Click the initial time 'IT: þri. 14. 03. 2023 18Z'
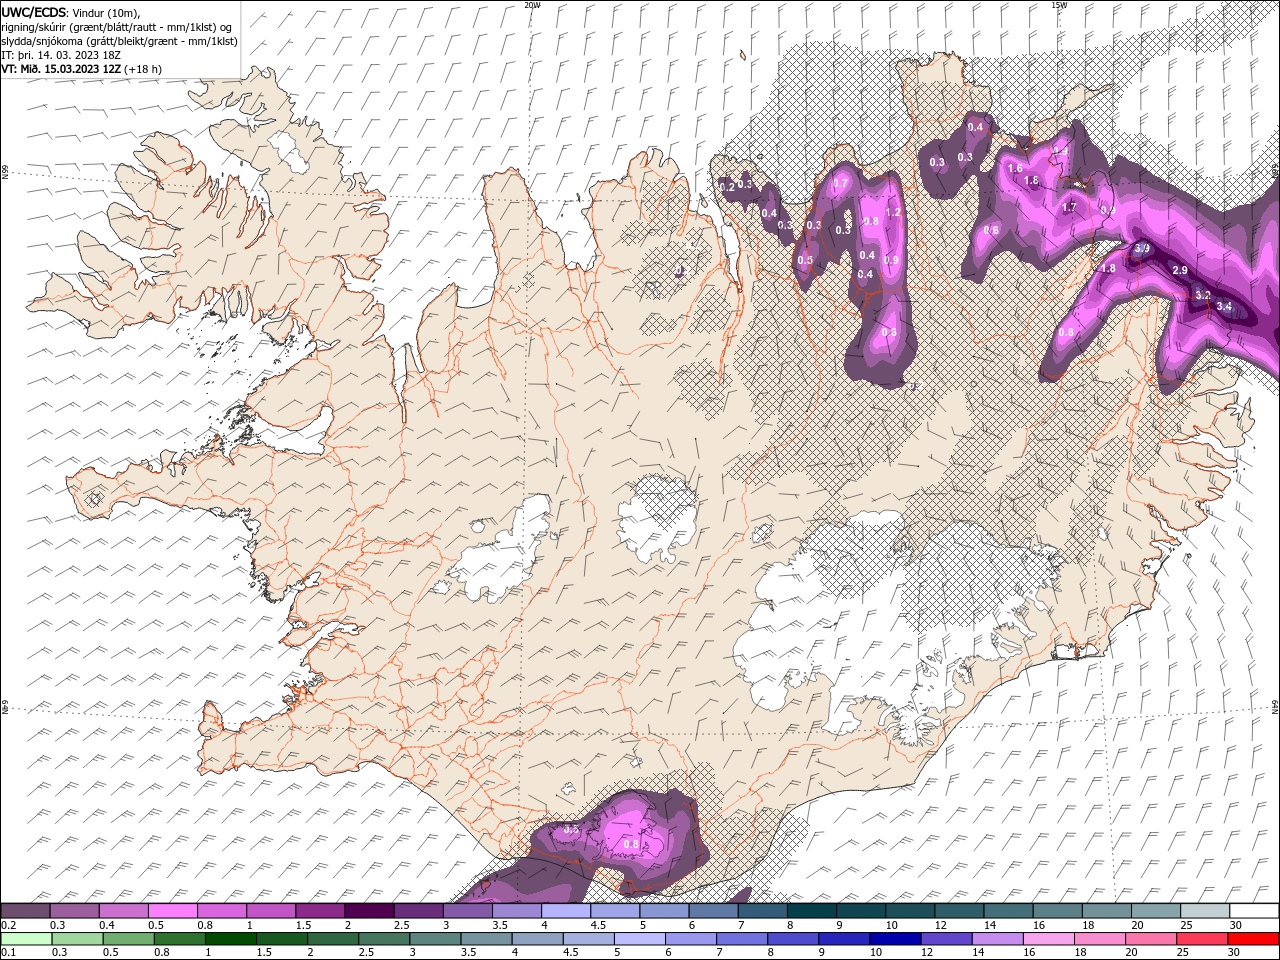1280x960 pixels. tap(61, 55)
